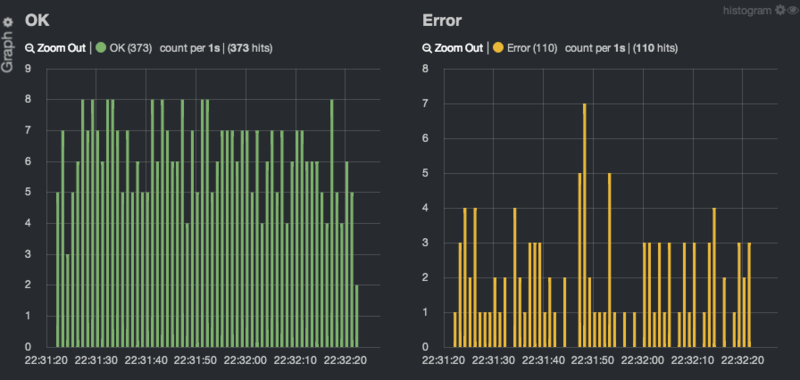Open histogram panel settings gear
The image size is (800, 380).
780,10
